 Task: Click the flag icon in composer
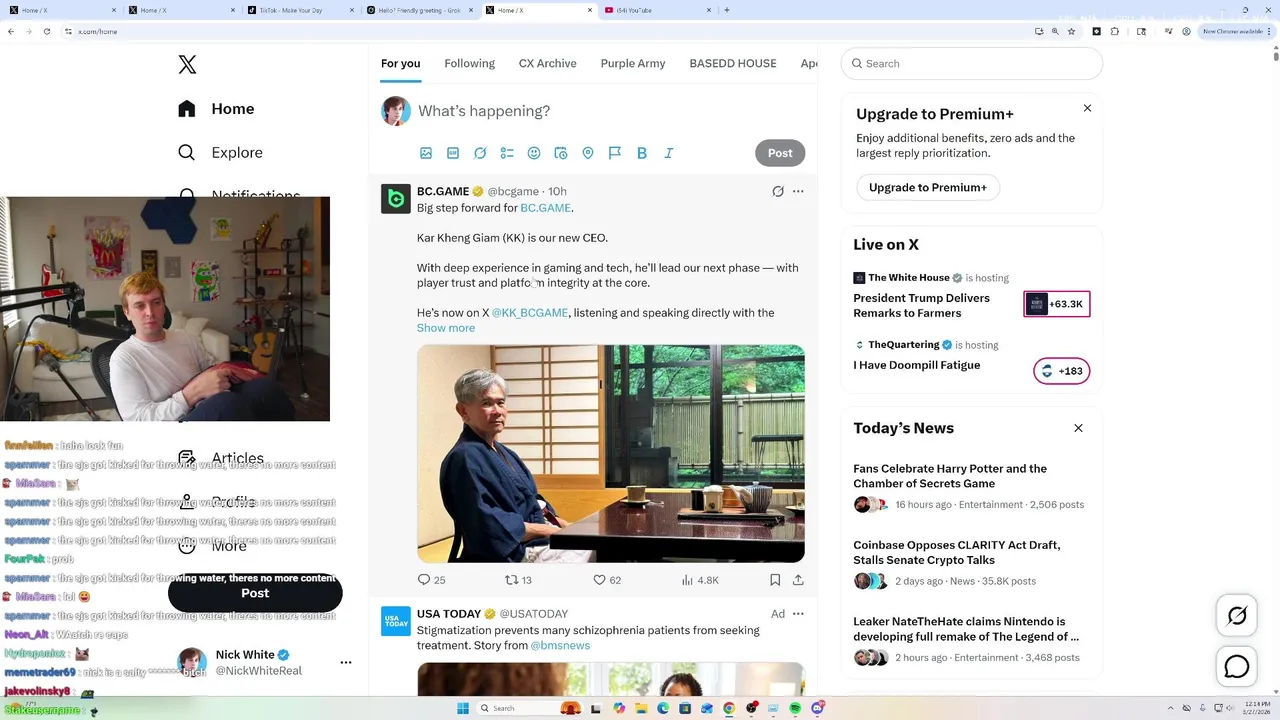coord(615,153)
